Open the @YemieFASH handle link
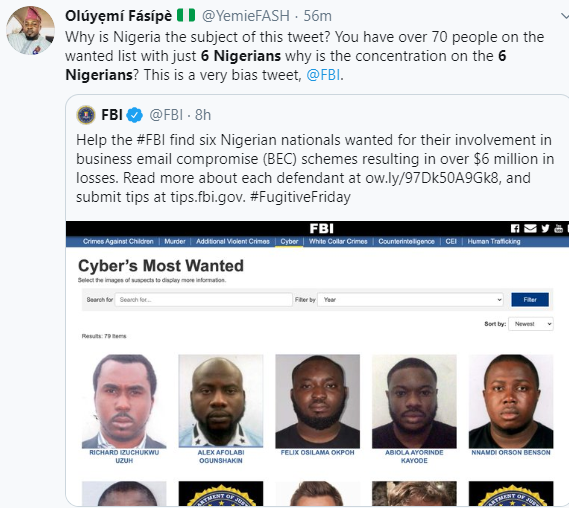Image resolution: width=569 pixels, height=508 pixels. click(x=246, y=16)
